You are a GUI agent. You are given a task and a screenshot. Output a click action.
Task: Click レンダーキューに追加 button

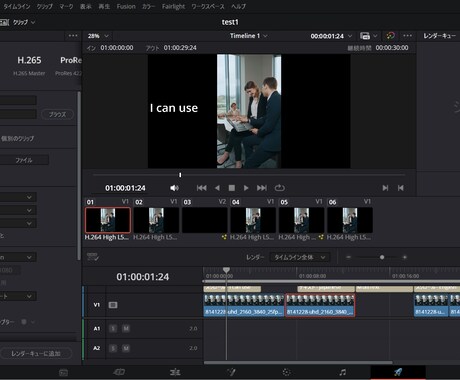pos(36,353)
